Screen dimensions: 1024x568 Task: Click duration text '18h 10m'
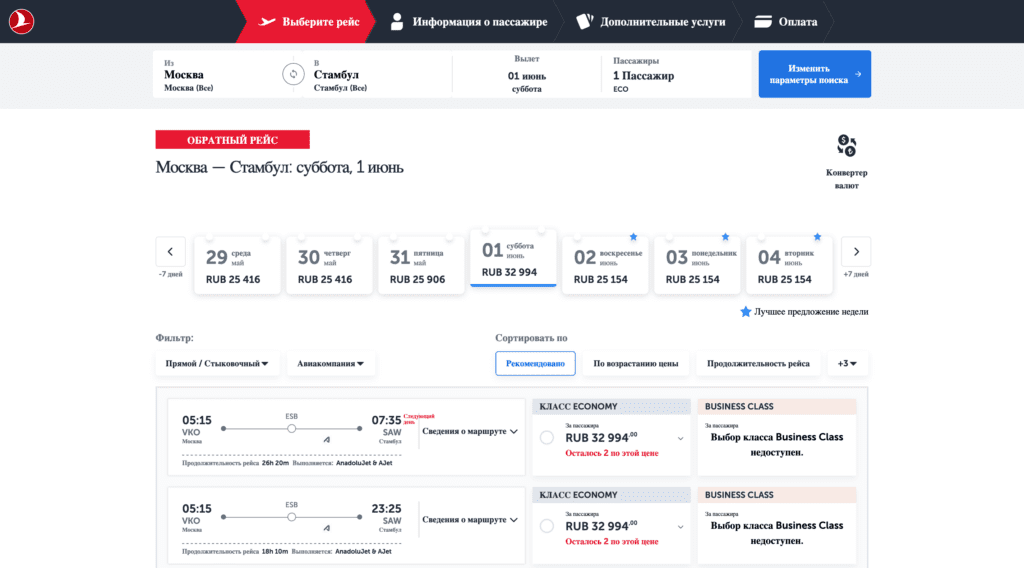pos(275,551)
